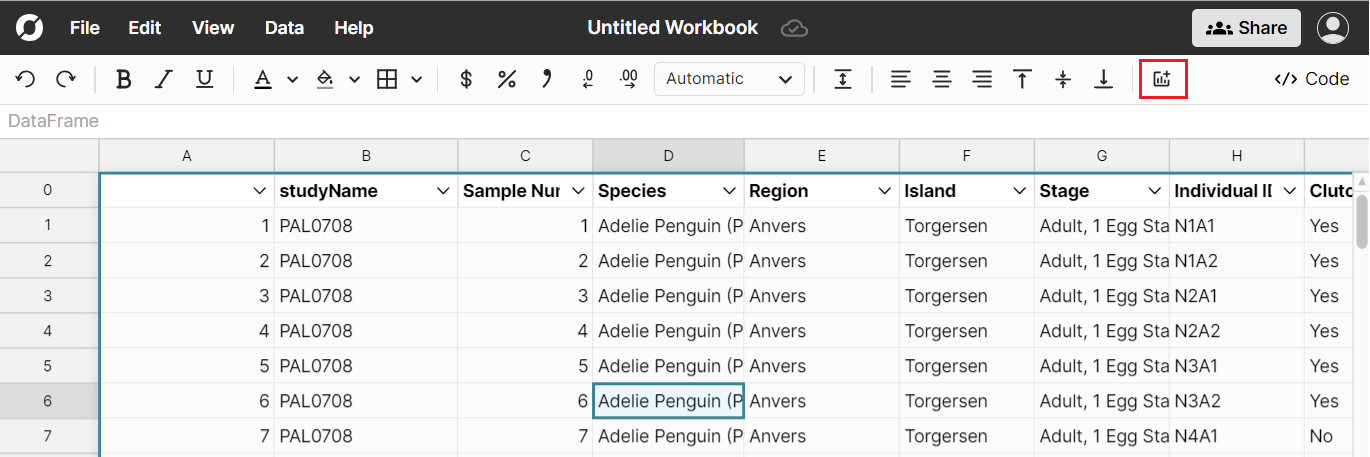Increase decimal places icon
This screenshot has height=457, width=1370.
[629, 79]
